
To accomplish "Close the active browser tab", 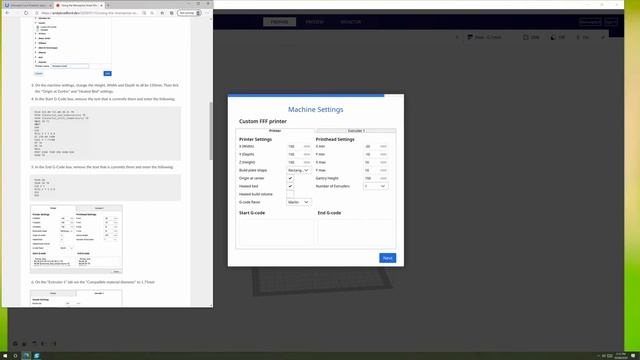I will (101, 5).
